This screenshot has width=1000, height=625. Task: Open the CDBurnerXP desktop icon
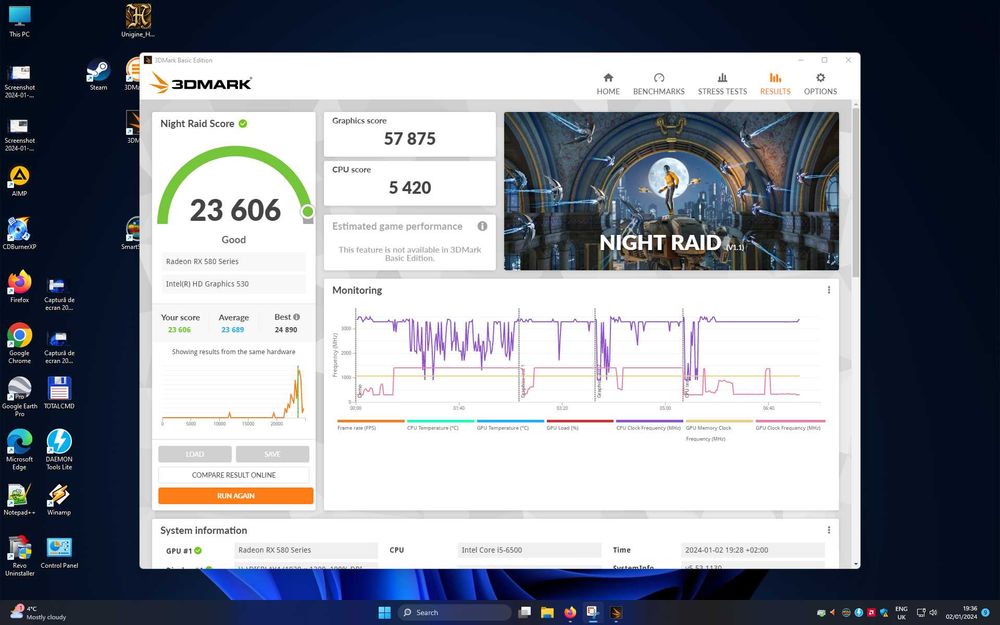19,233
